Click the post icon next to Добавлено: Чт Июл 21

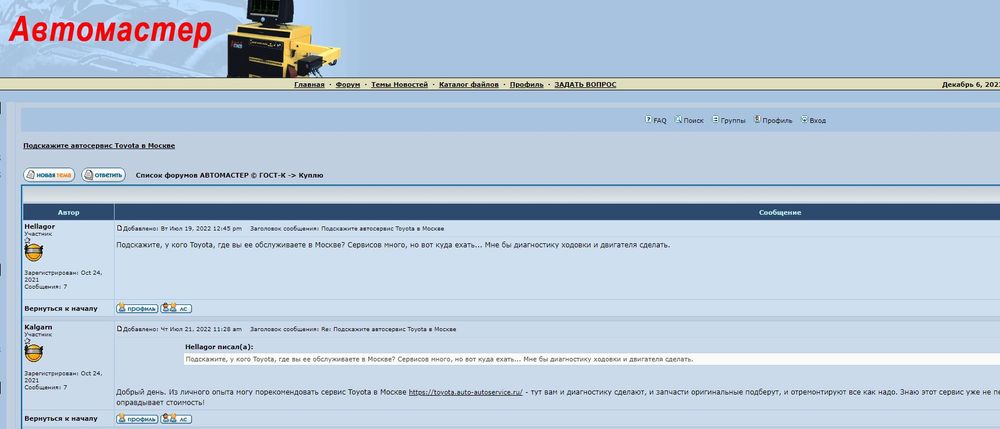[x=119, y=328]
